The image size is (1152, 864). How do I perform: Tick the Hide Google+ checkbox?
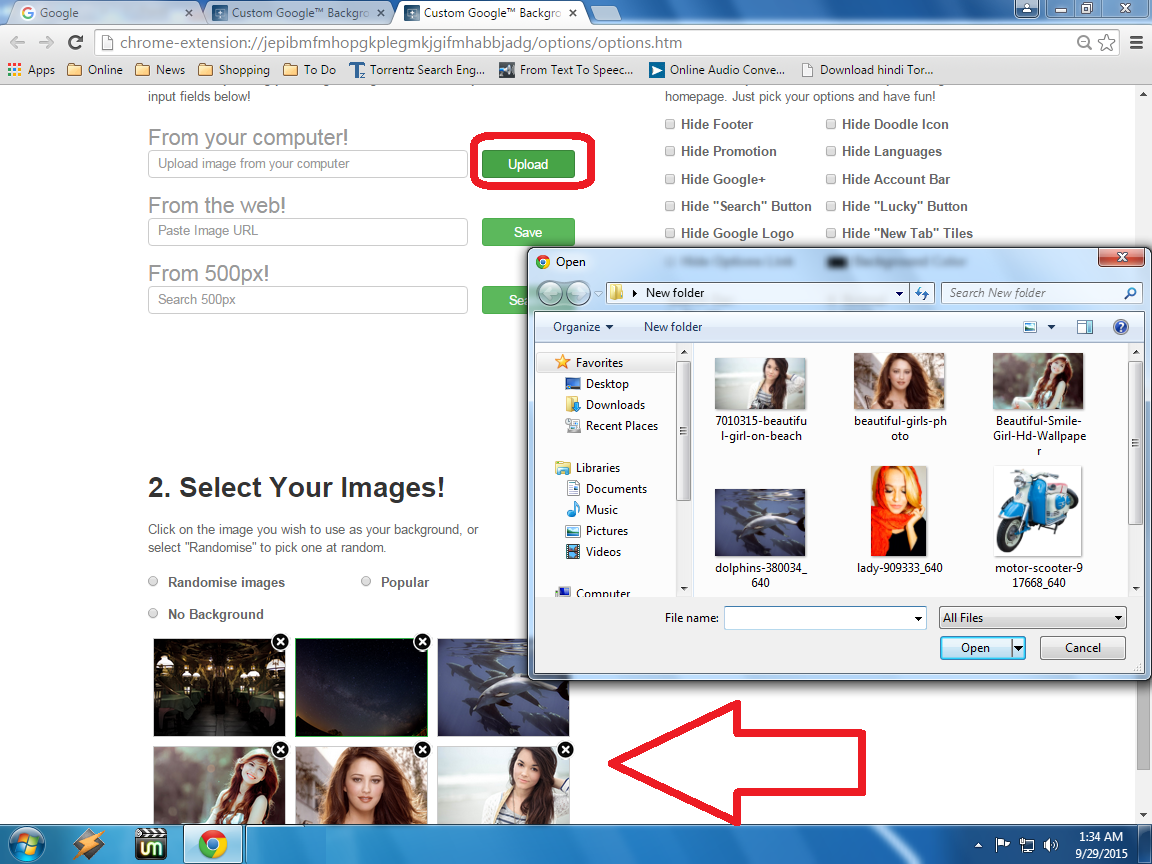[x=670, y=179]
